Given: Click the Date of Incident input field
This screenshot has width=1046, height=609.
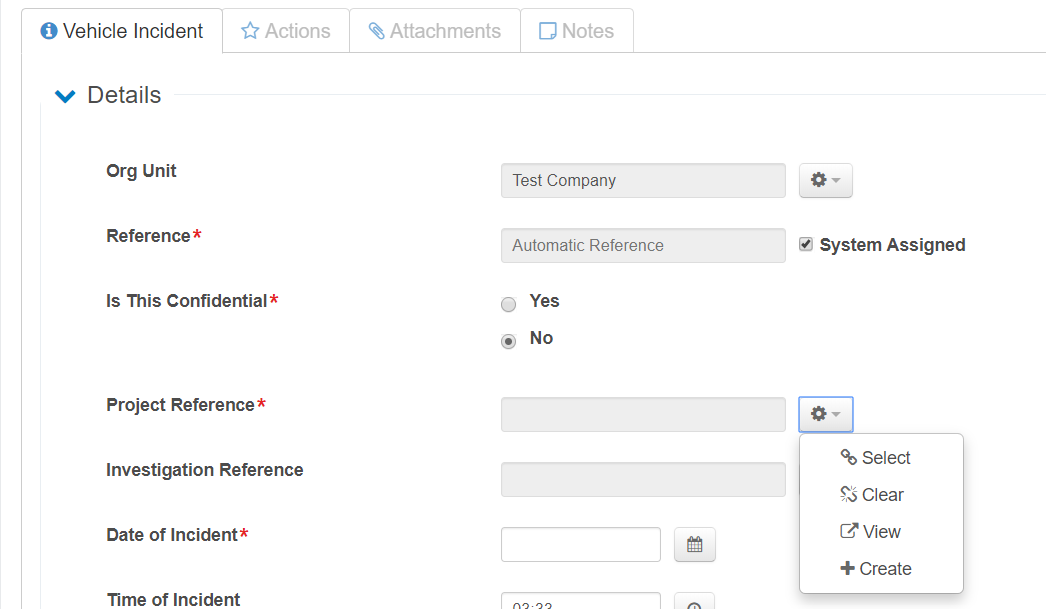Looking at the screenshot, I should coord(580,545).
